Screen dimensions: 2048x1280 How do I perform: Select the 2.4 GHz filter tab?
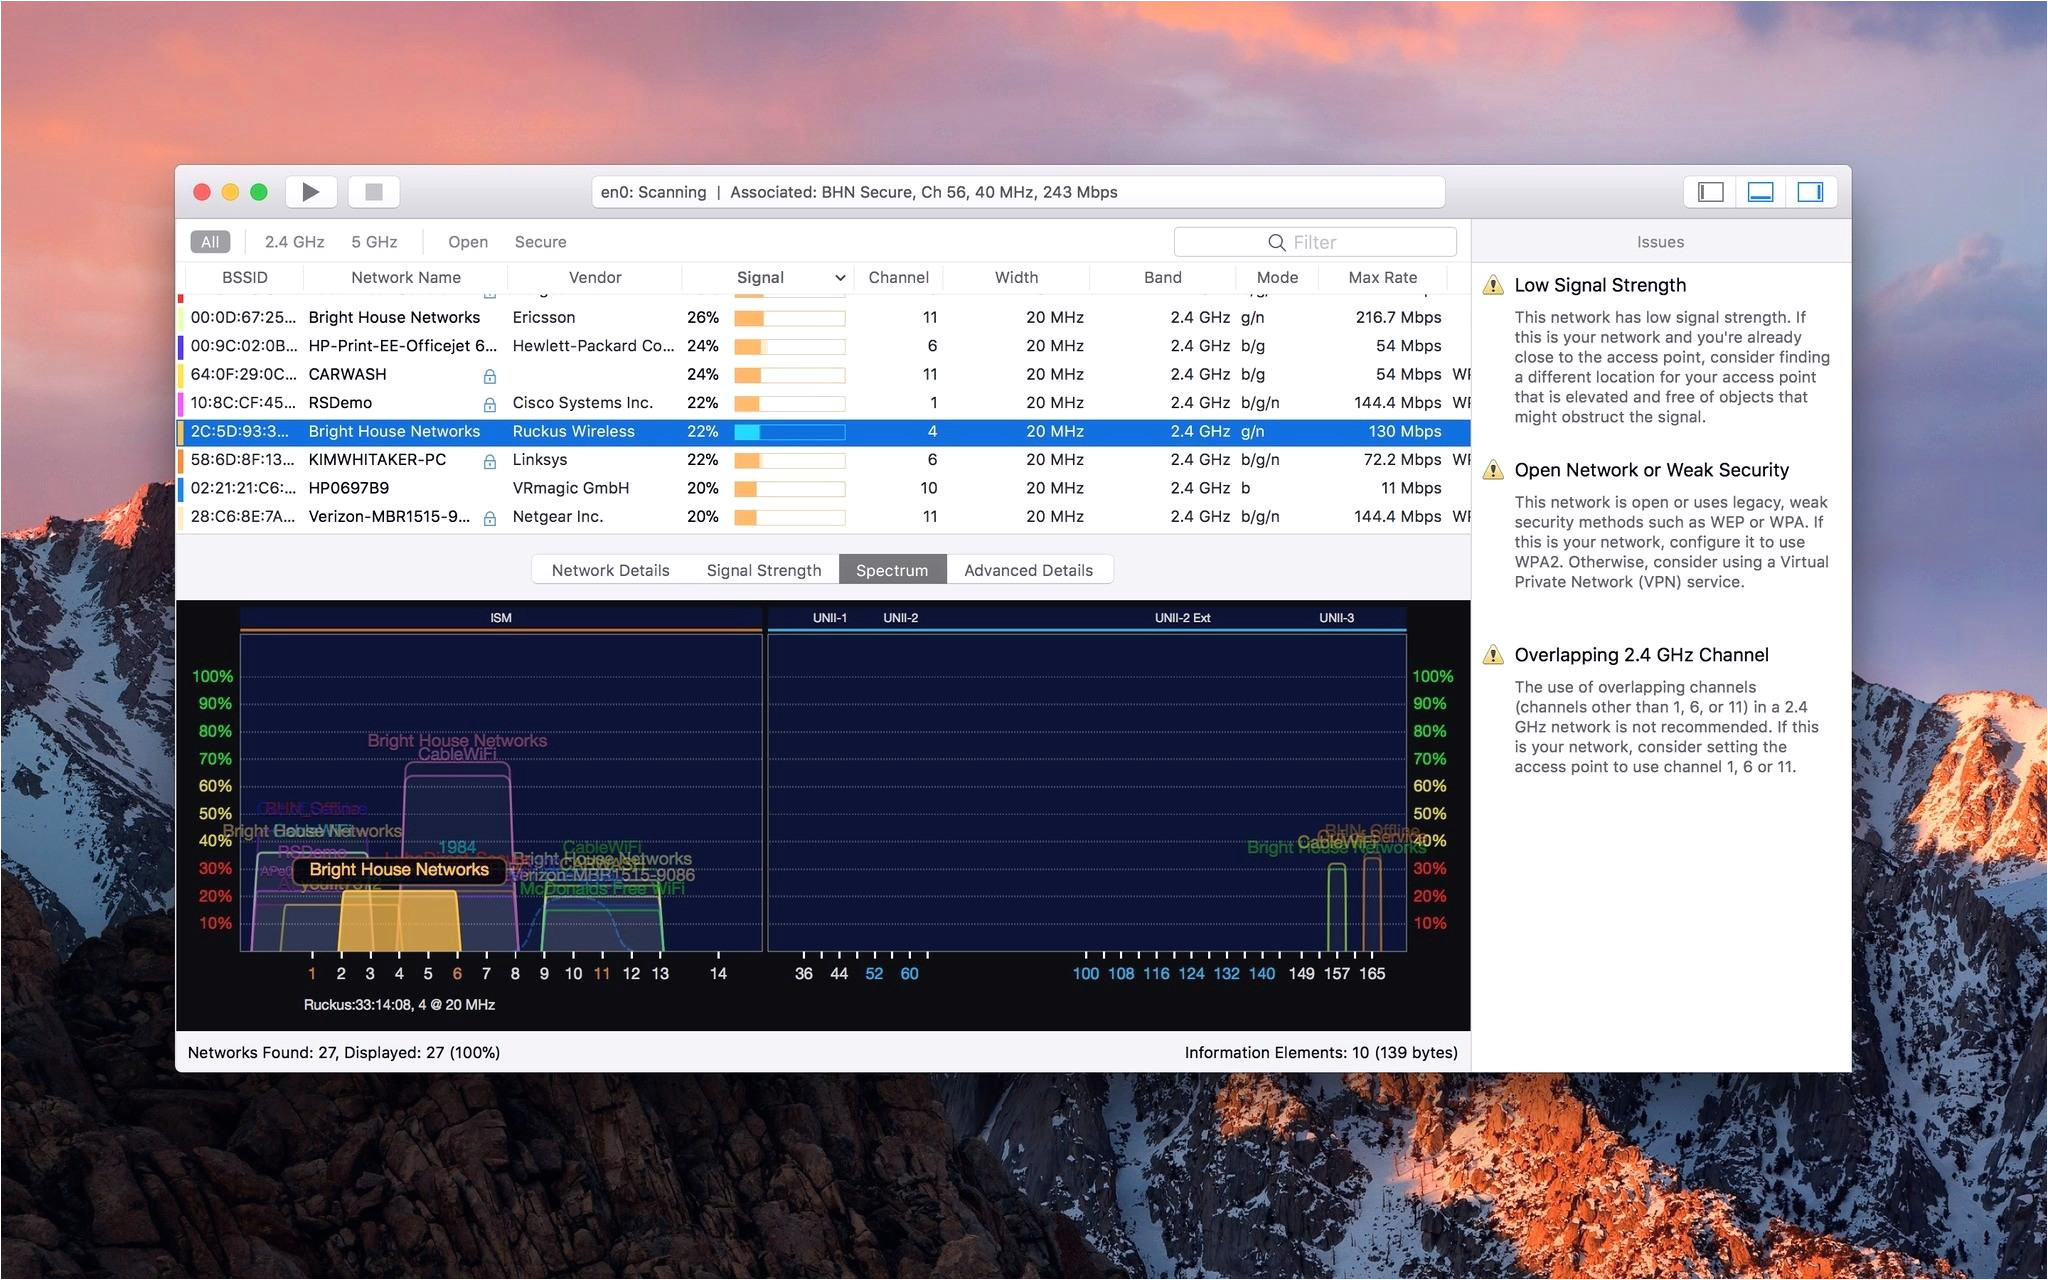click(289, 240)
